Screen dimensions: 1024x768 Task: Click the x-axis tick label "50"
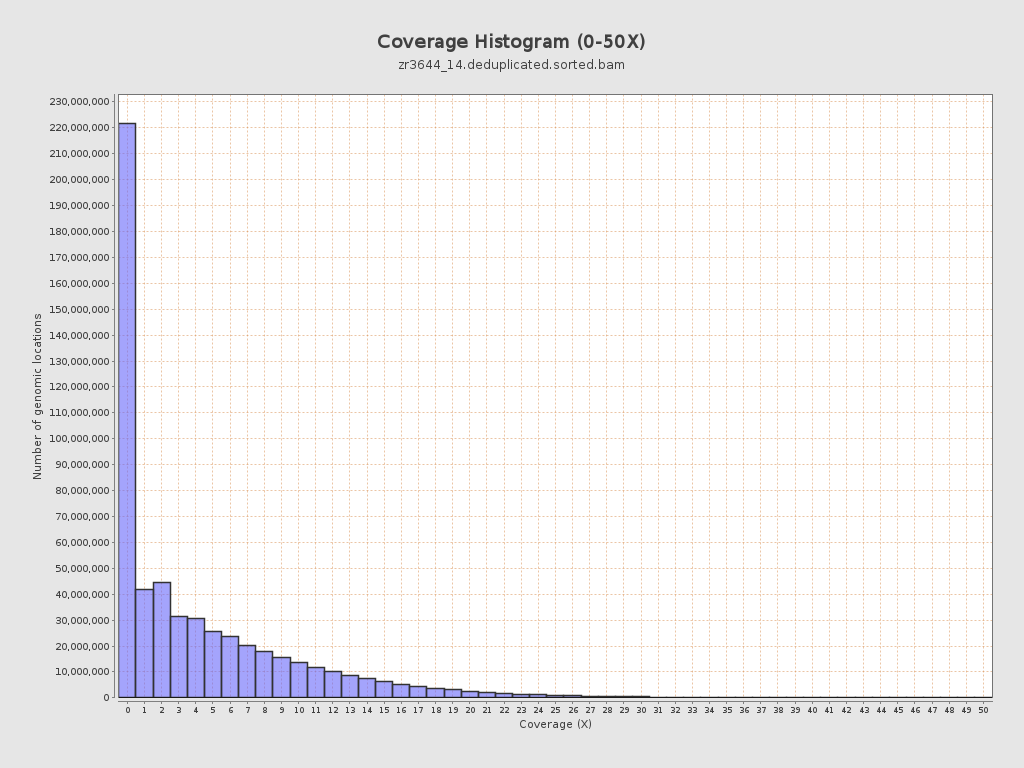984,711
